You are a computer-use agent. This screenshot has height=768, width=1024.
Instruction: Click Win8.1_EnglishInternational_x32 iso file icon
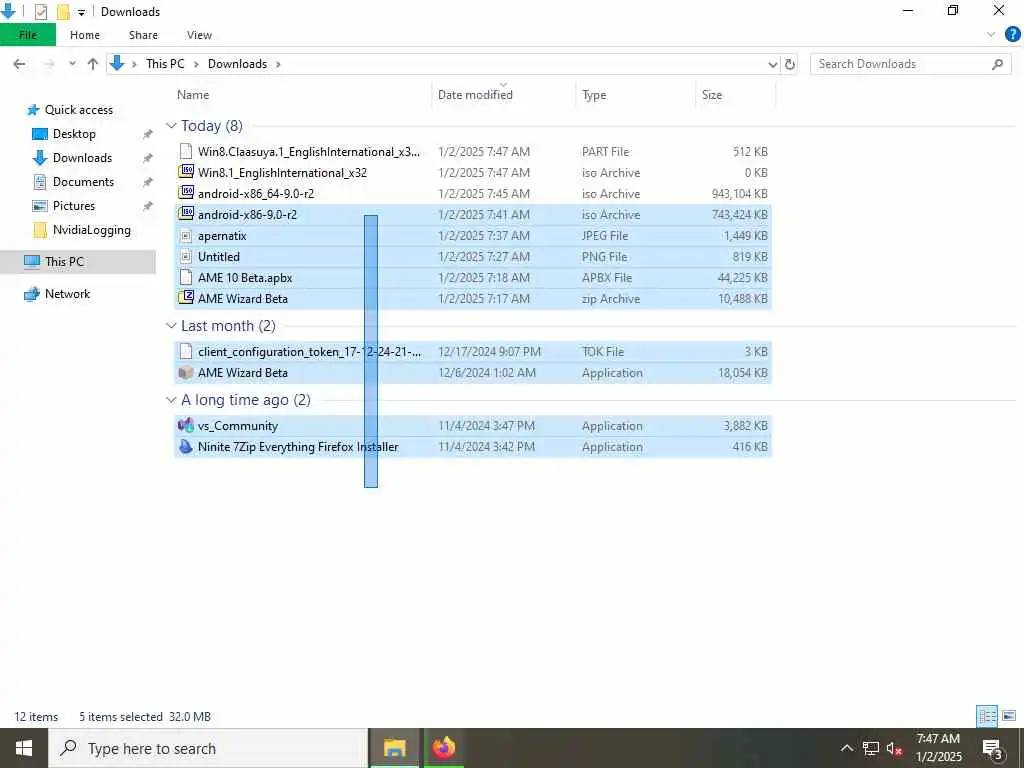tap(186, 172)
